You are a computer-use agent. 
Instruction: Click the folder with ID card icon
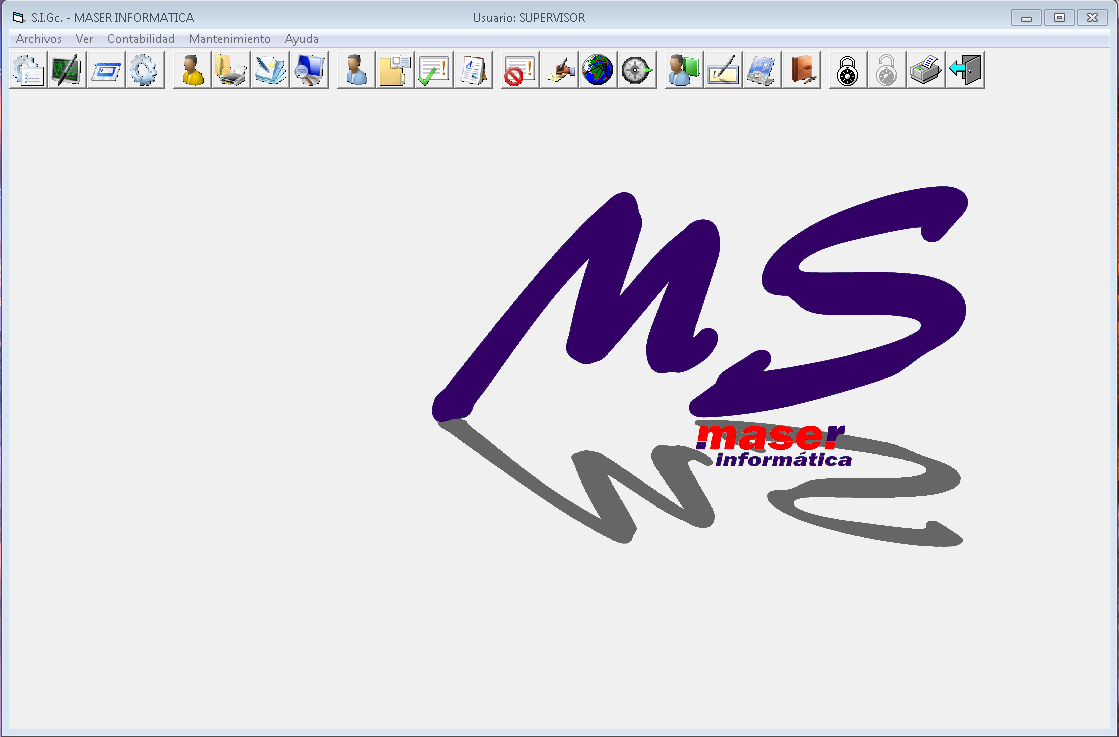coord(395,70)
